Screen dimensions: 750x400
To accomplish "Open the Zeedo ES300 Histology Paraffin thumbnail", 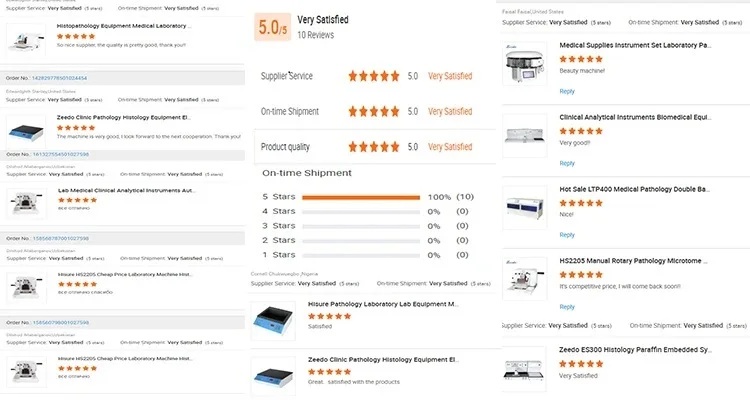I will pos(527,365).
